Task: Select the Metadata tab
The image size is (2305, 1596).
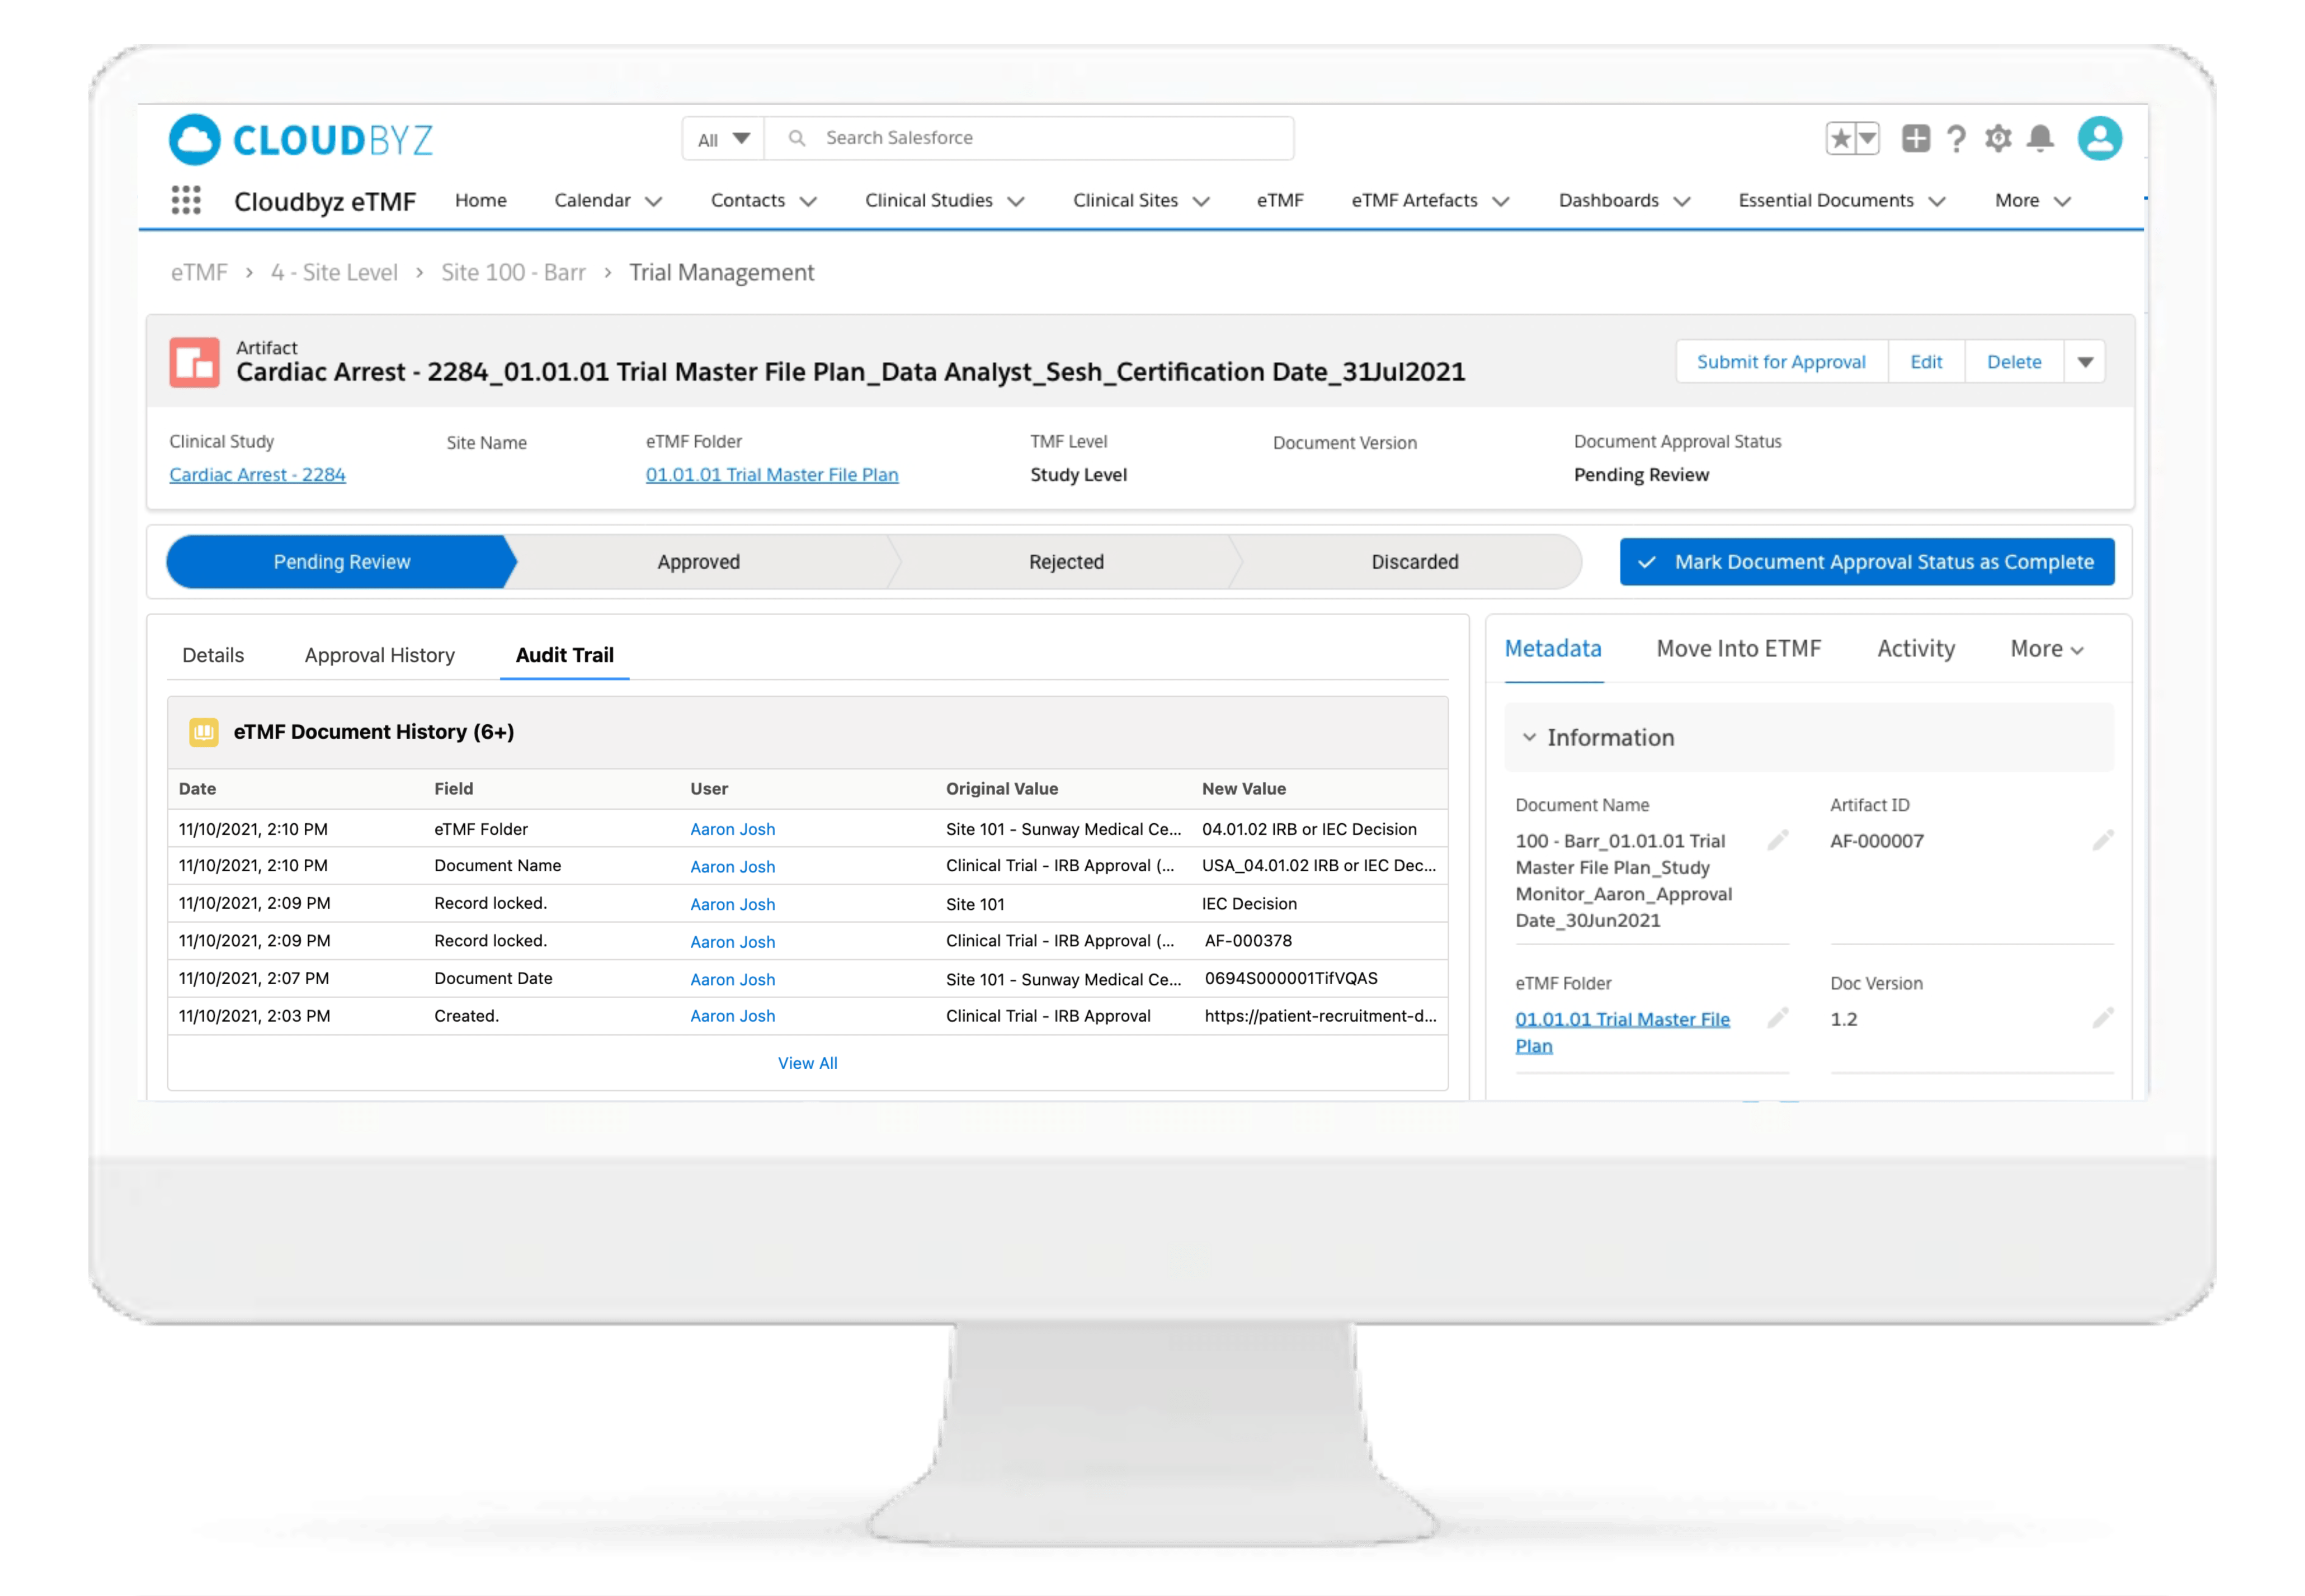Action: coord(1553,649)
